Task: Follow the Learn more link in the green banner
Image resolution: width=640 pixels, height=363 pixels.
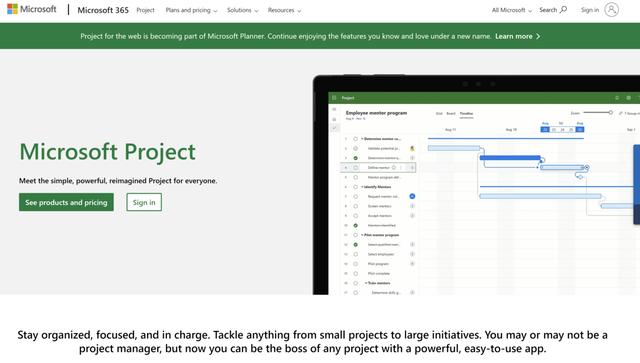Action: 518,36
